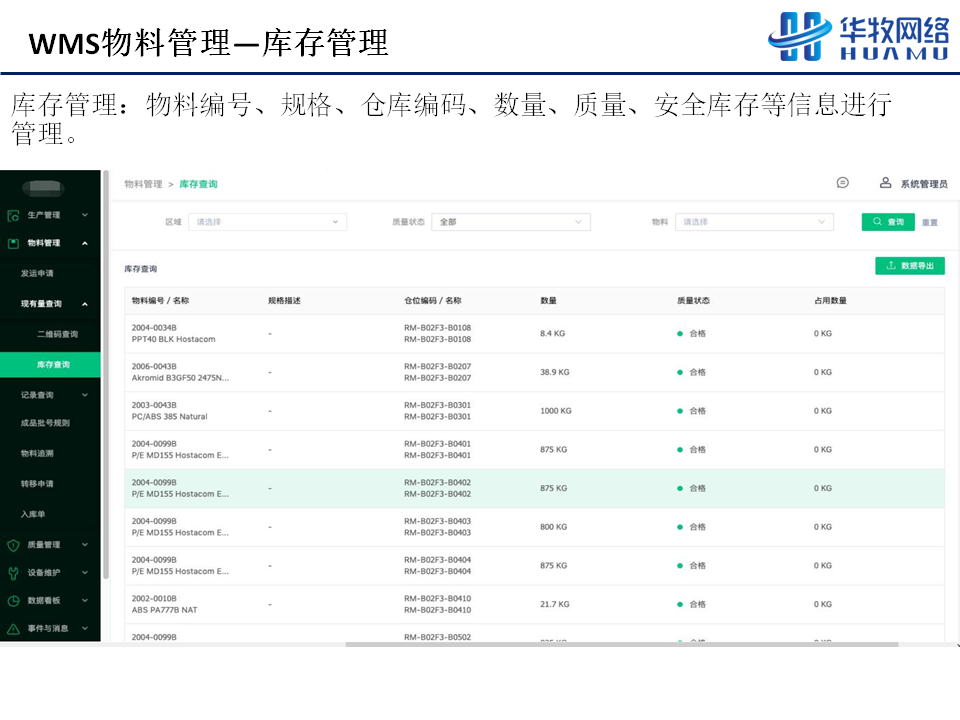Screen dimensions: 960x720
Task: Collapse the 物料管理 menu chevron
Action: [x=85, y=244]
